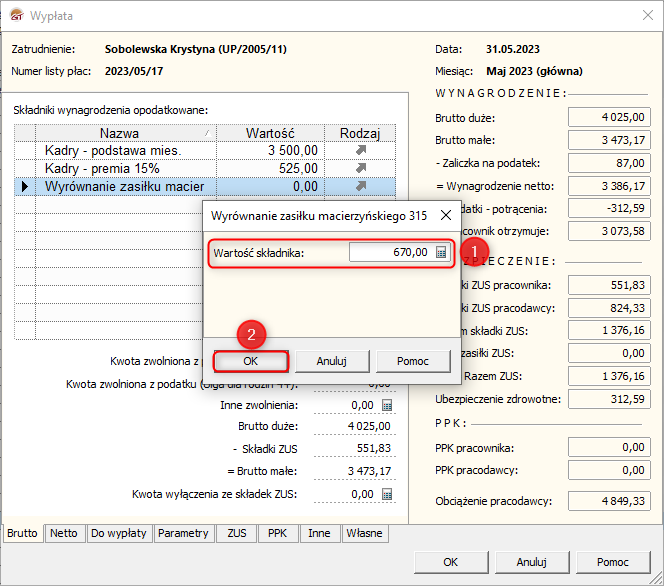The height and width of the screenshot is (586, 664).
Task: Click Pomoc in the component value dialog
Action: click(413, 361)
